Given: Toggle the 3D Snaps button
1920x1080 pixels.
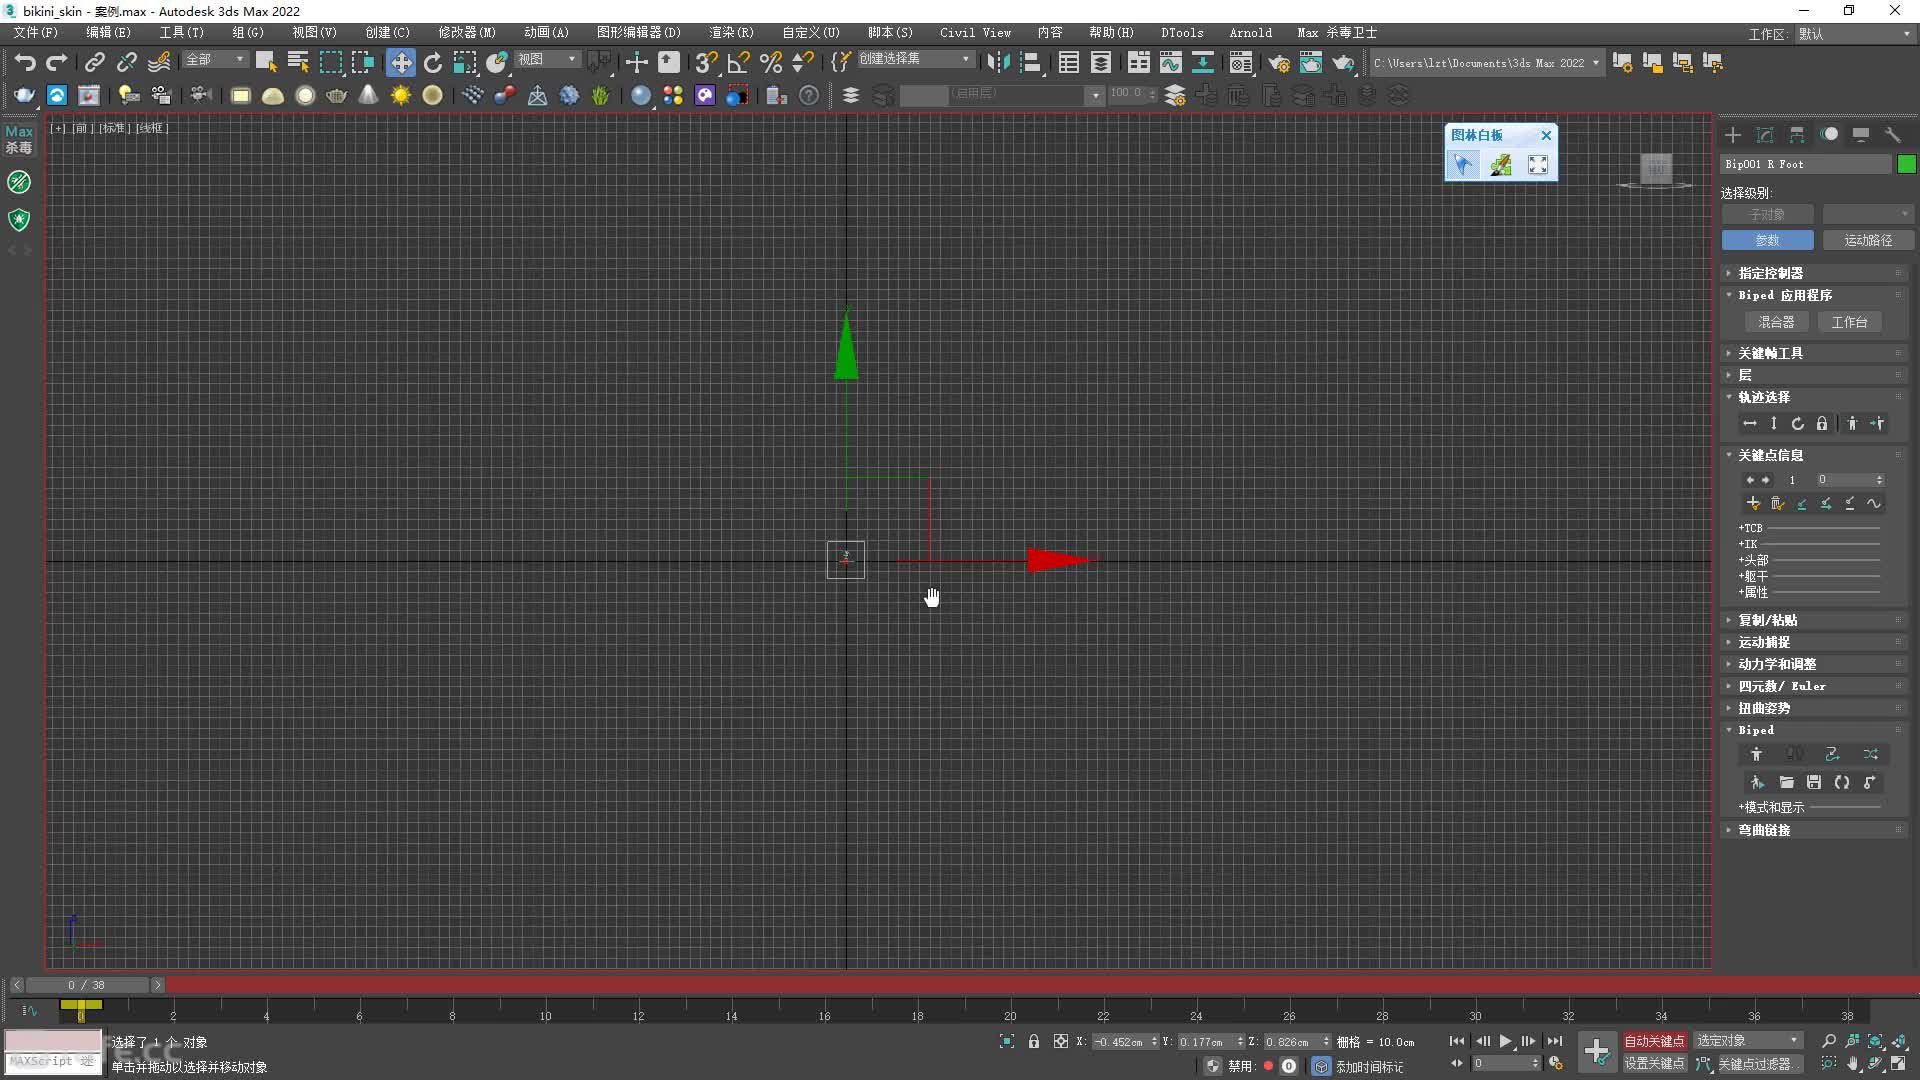Looking at the screenshot, I should [706, 62].
